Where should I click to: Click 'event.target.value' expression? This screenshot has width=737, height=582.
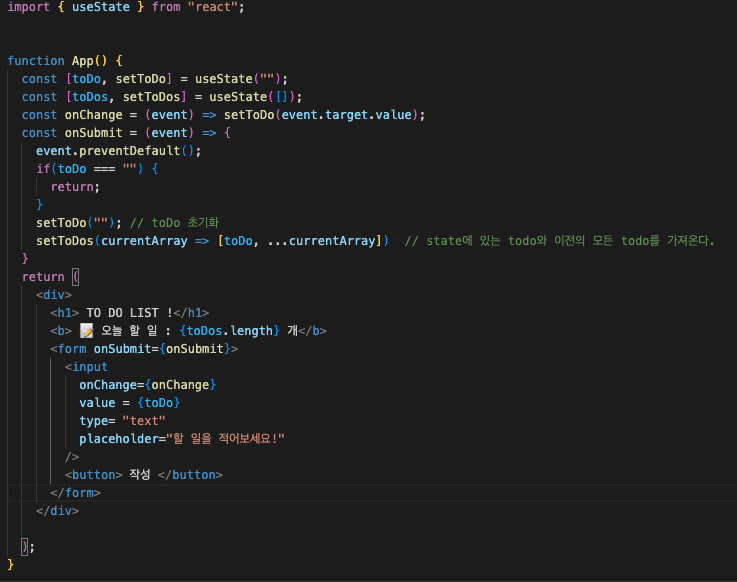346,115
